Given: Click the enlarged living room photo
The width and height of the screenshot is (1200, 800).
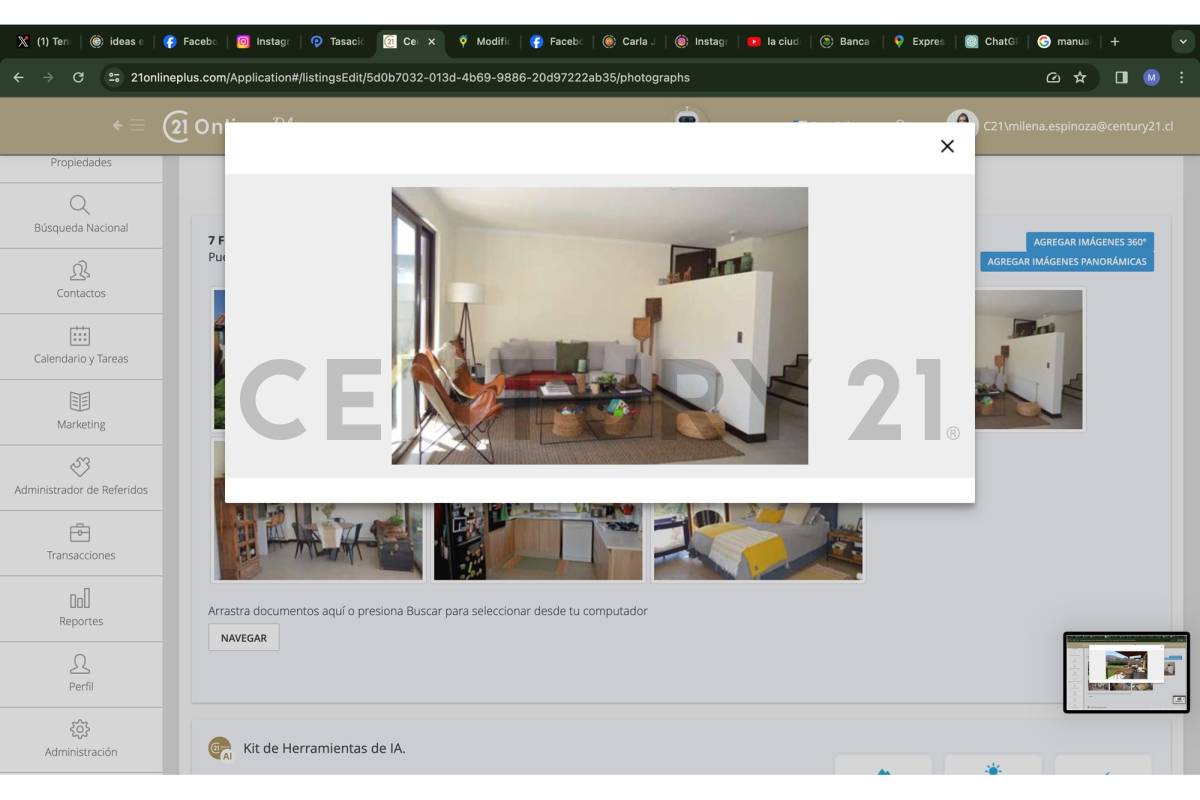Looking at the screenshot, I should (600, 326).
